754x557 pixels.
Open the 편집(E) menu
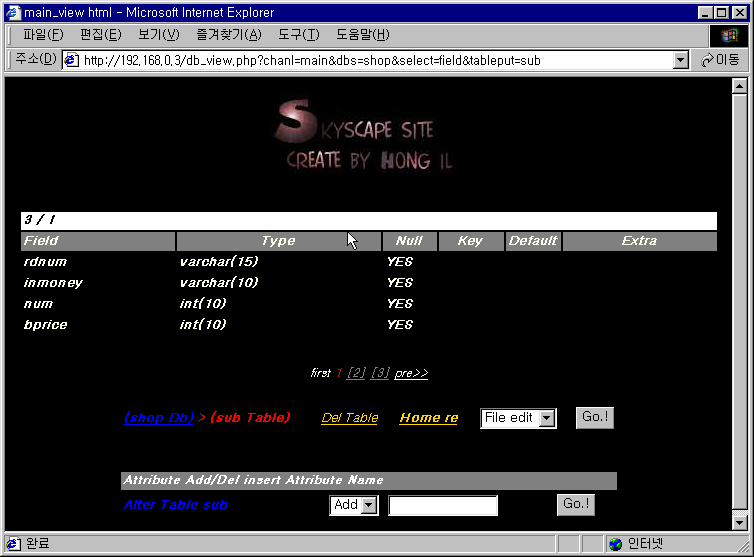101,35
